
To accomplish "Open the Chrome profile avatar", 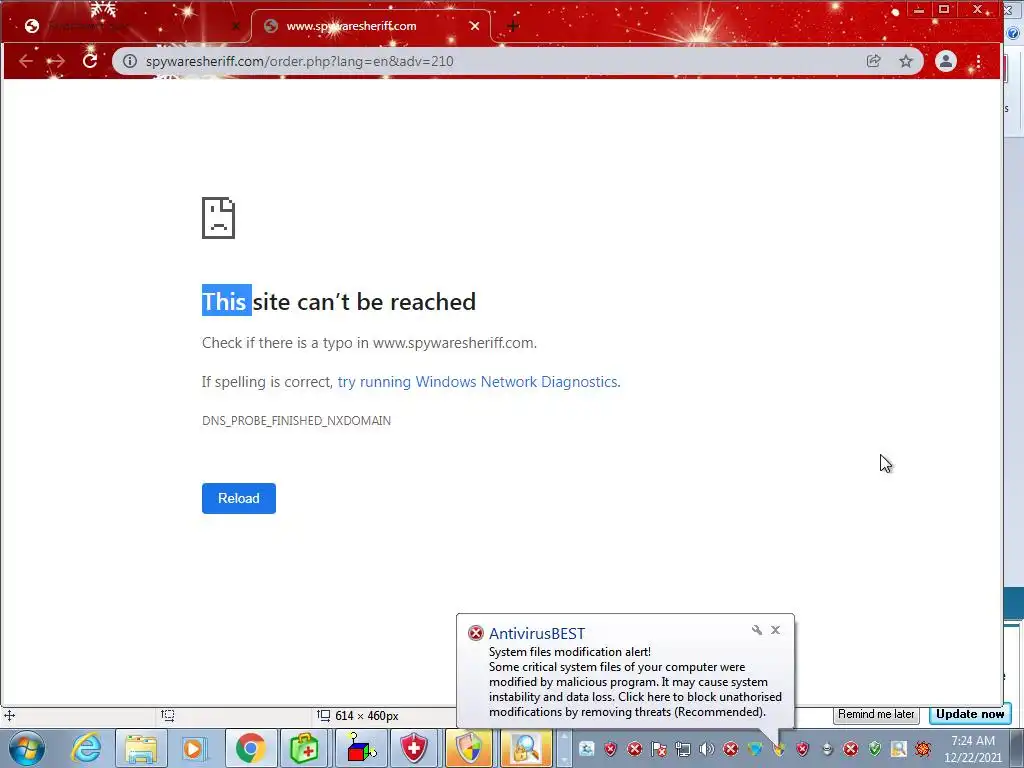I will [x=946, y=61].
